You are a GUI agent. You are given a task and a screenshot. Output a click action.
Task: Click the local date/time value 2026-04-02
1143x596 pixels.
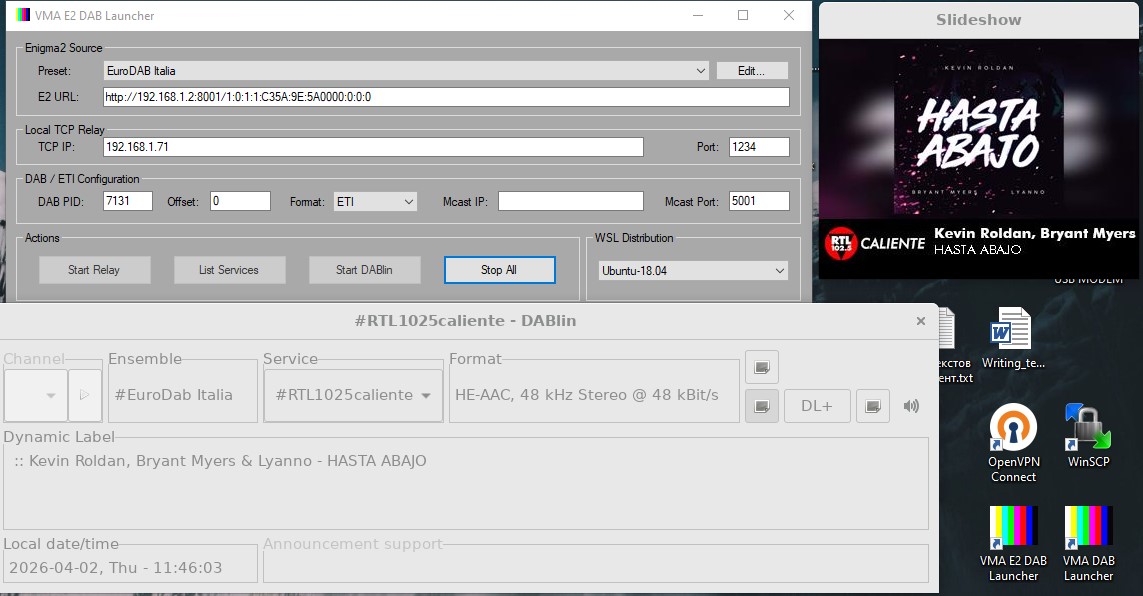(x=115, y=568)
